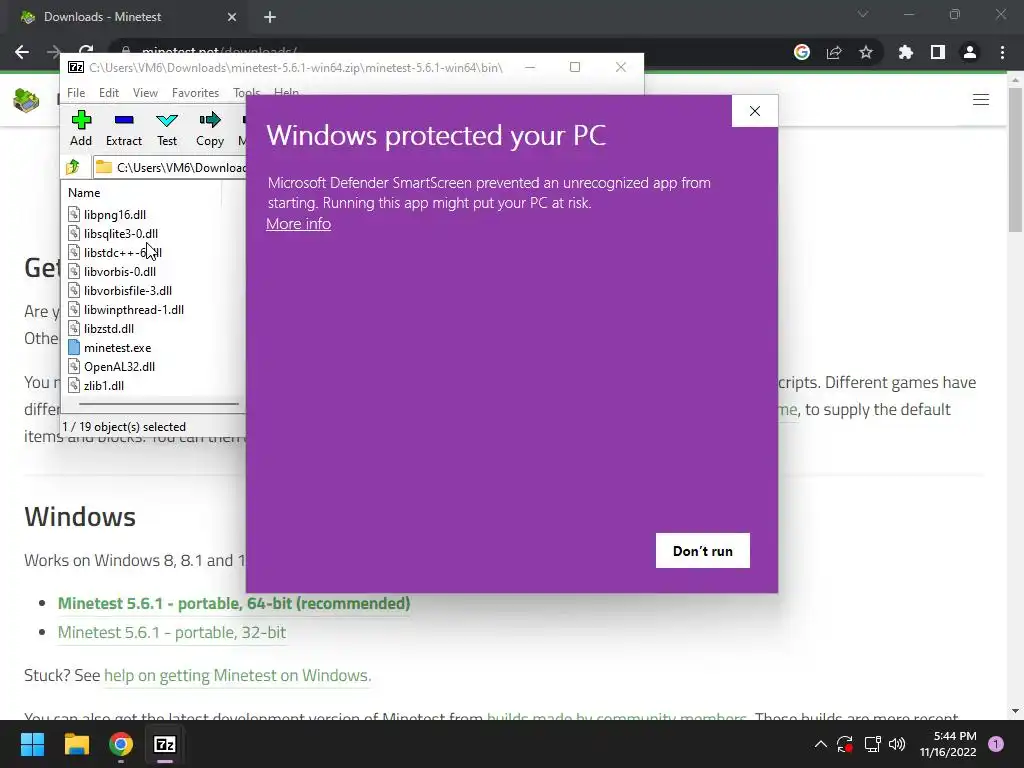1024x768 pixels.
Task: Click the Chrome back arrow
Action: [22, 52]
